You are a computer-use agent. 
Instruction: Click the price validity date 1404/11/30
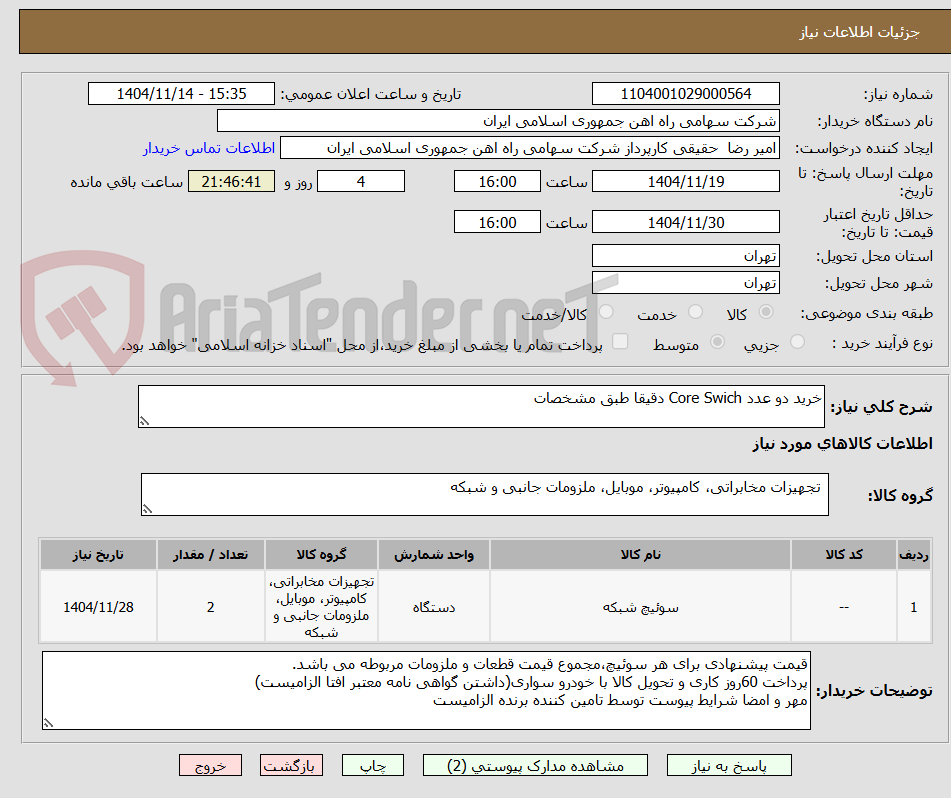coord(685,222)
